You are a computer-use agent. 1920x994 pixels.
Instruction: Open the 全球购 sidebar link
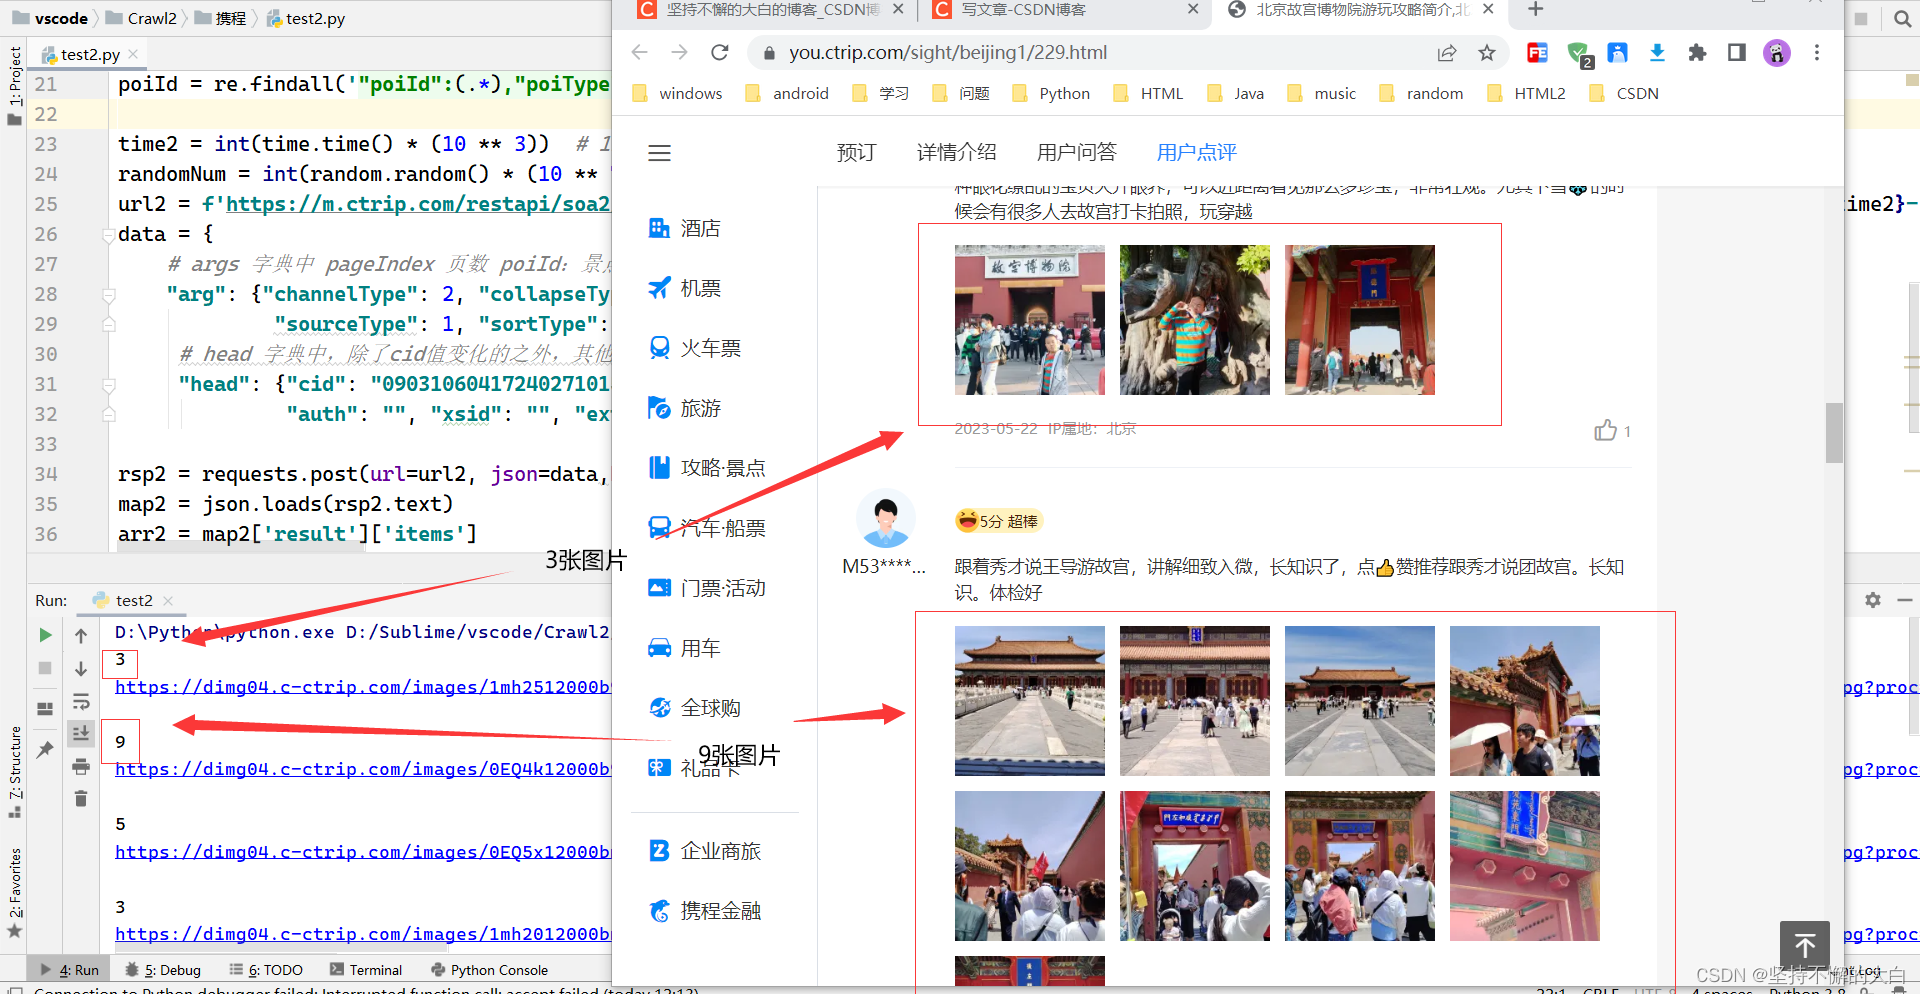695,708
